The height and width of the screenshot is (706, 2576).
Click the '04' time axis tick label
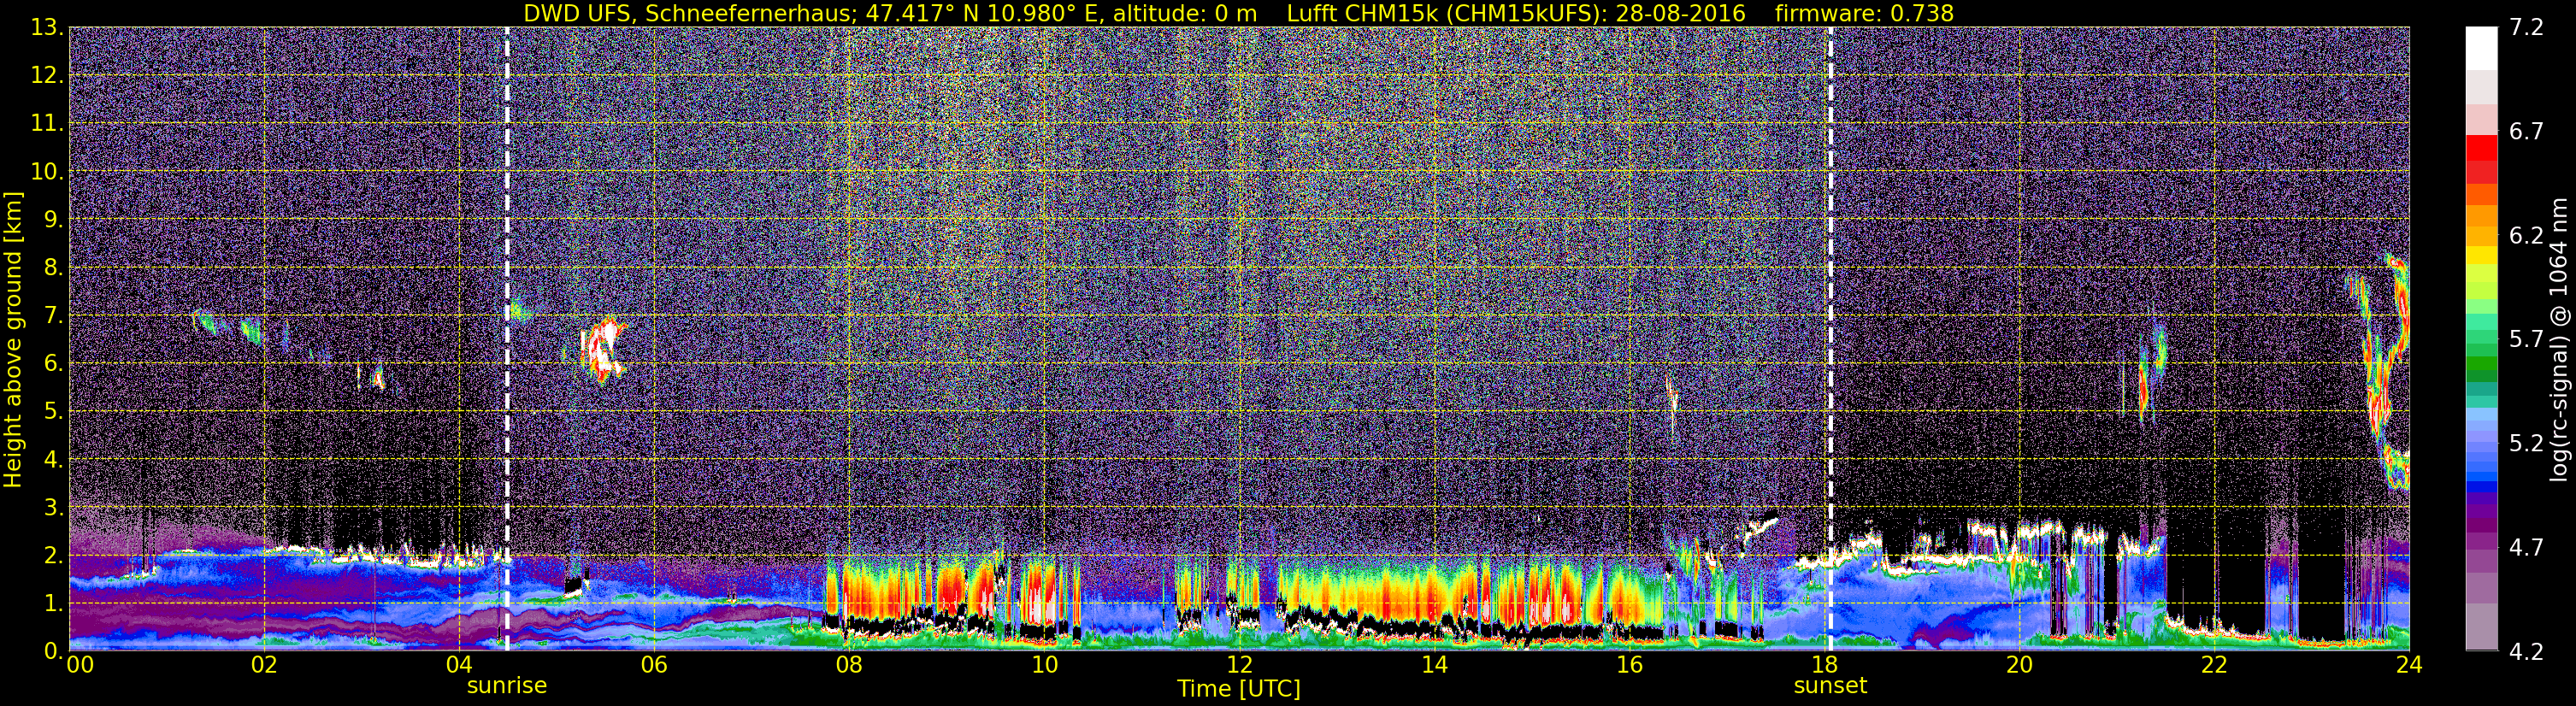pyautogui.click(x=458, y=665)
